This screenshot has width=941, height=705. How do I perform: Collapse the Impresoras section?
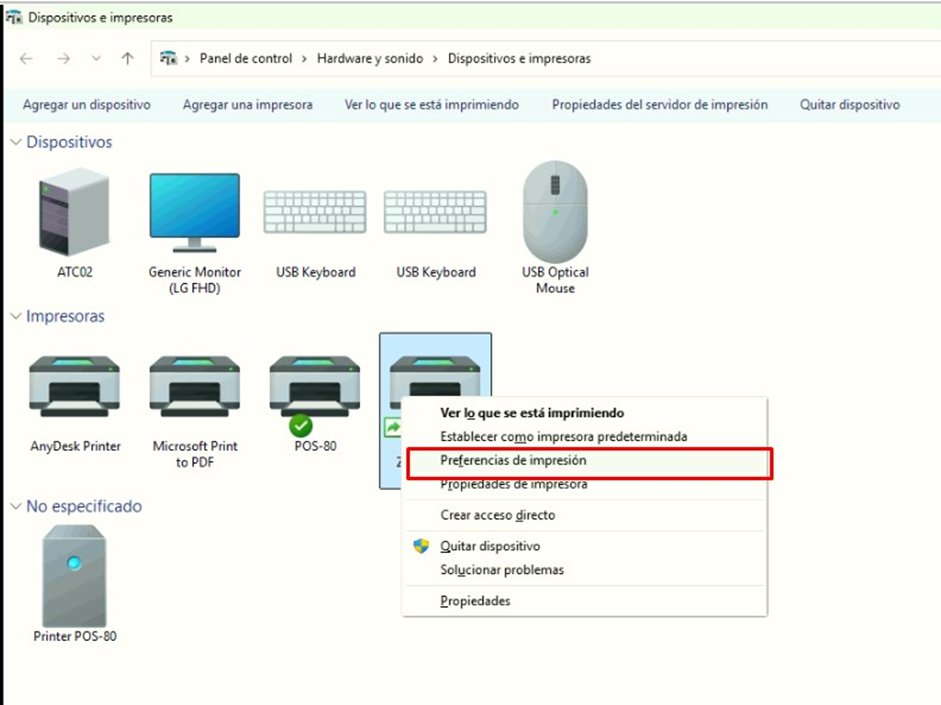pos(15,317)
